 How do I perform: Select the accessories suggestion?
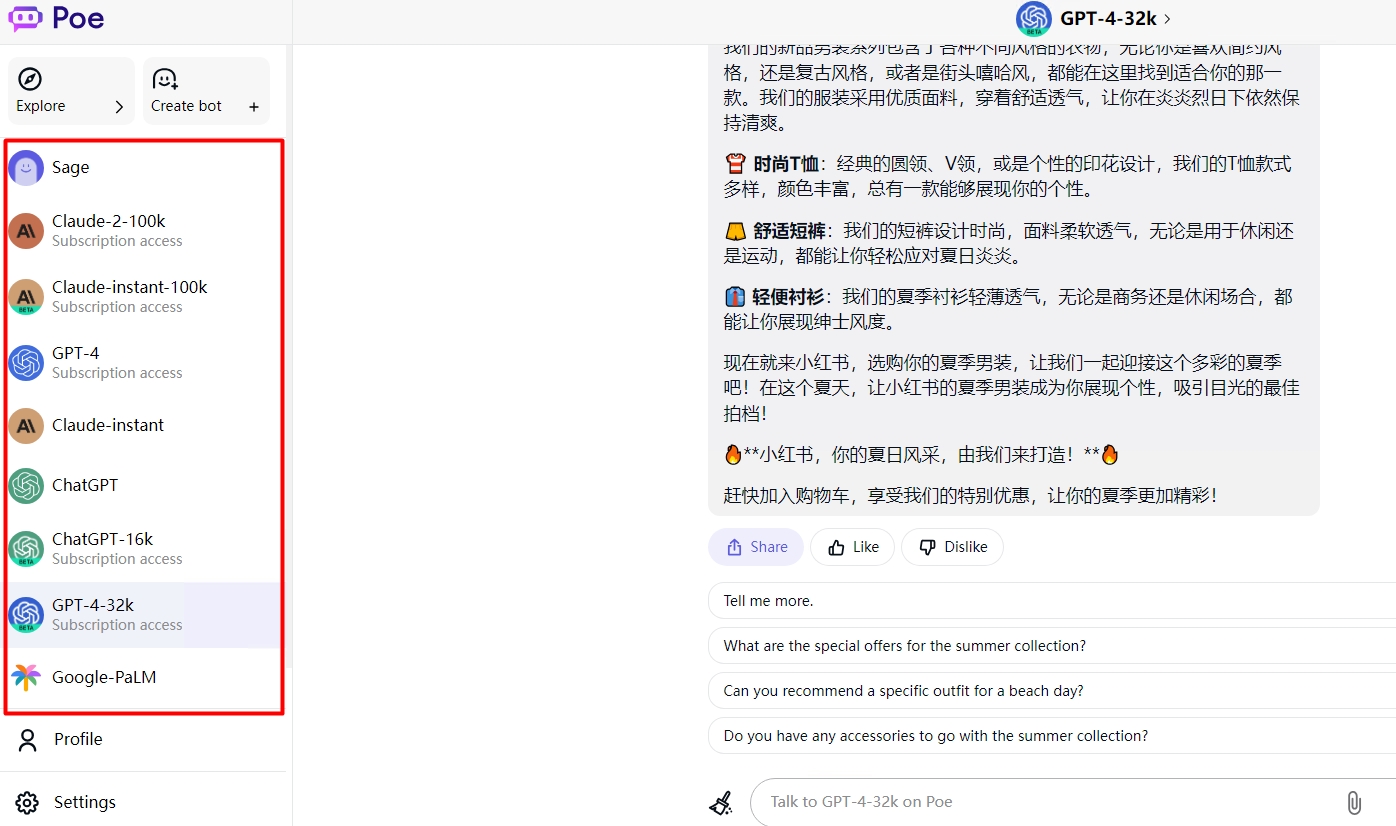(1052, 736)
